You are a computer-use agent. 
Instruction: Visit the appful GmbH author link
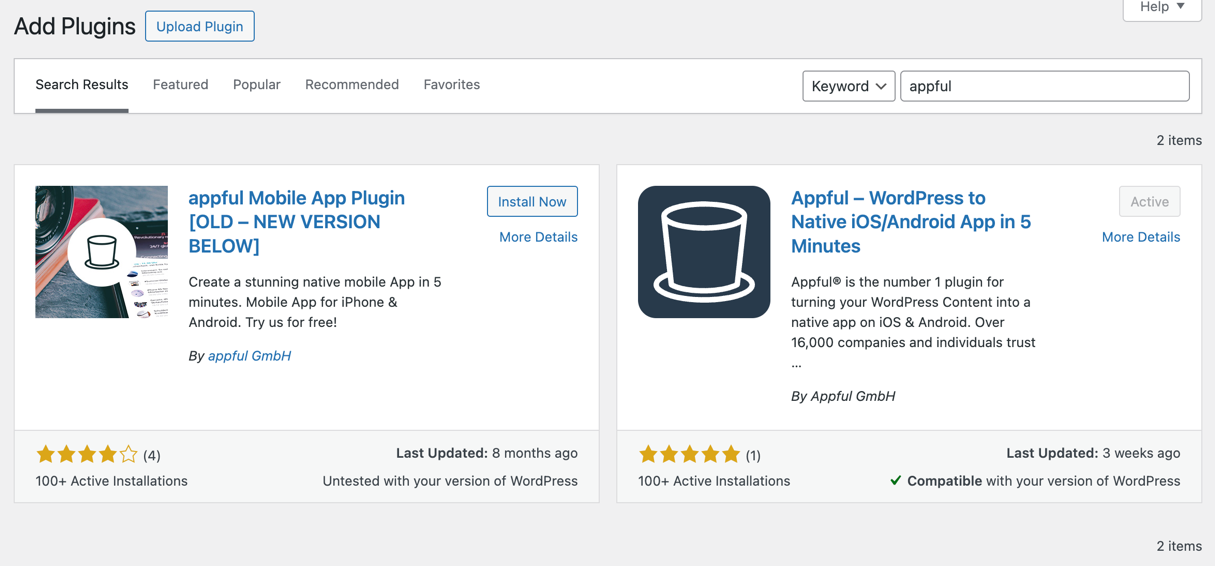tap(249, 356)
